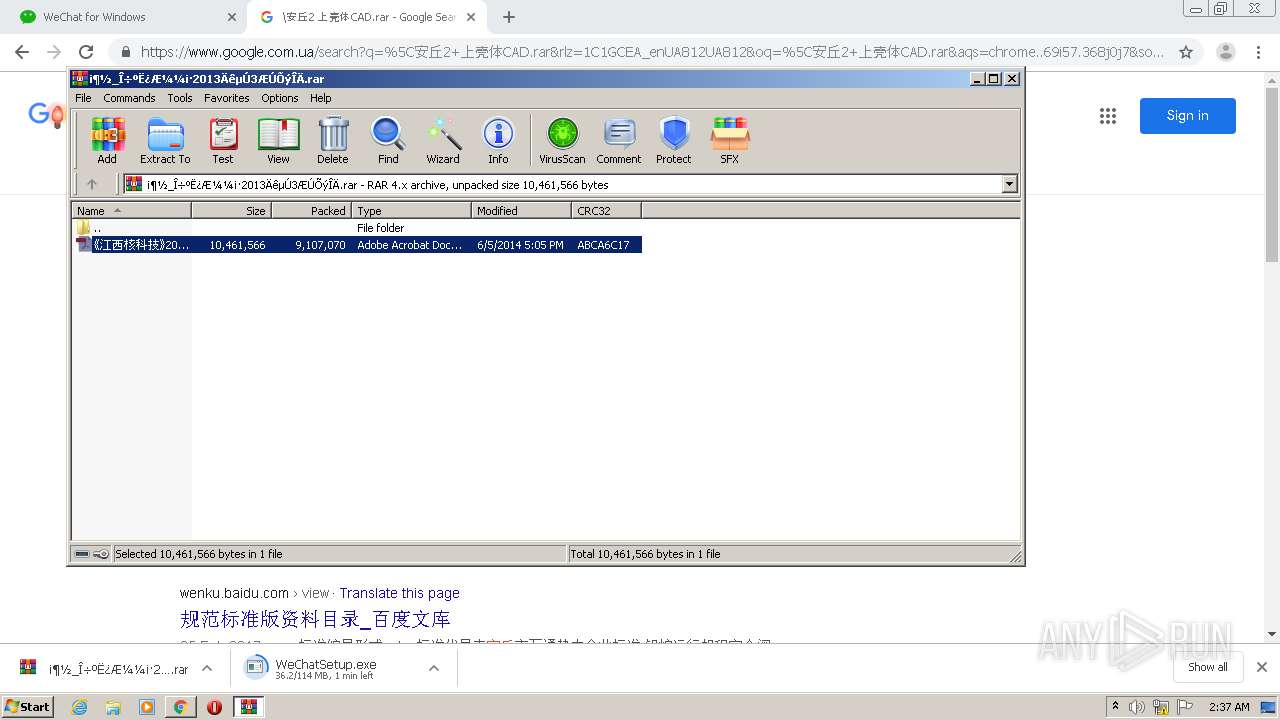1280x720 pixels.
Task: Show archive Info icon
Action: pyautogui.click(x=498, y=140)
